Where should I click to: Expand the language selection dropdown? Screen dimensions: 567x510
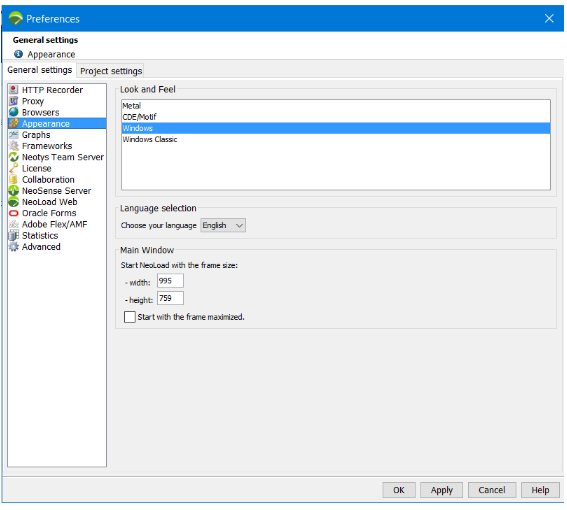(223, 225)
